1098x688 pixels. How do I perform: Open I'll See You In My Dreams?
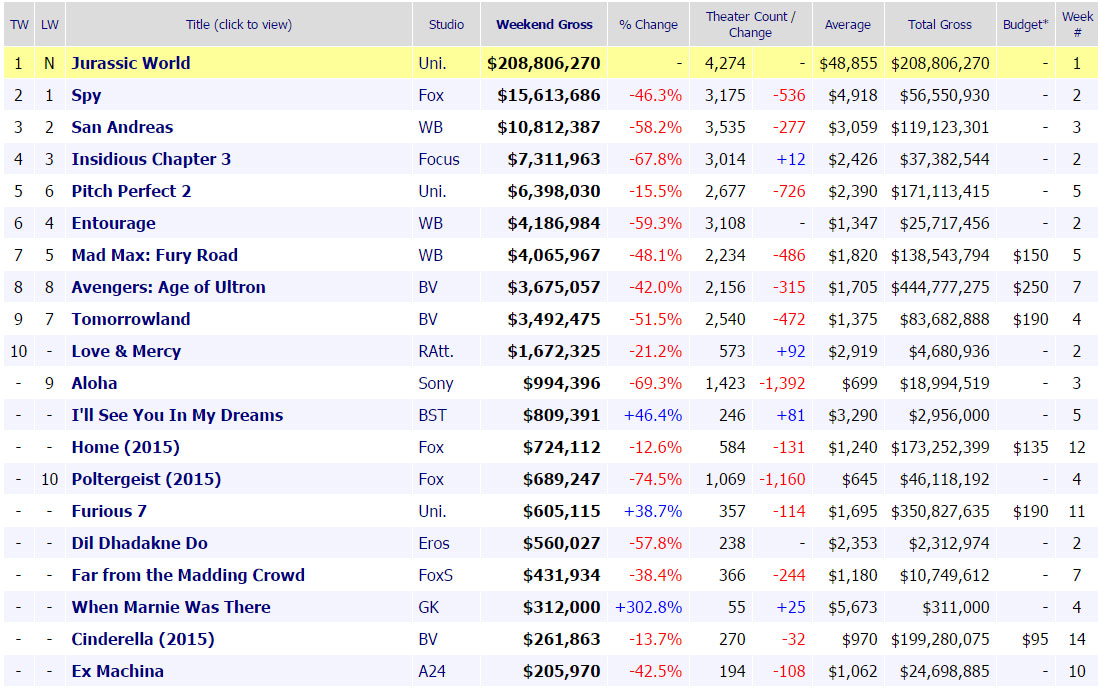[x=177, y=415]
